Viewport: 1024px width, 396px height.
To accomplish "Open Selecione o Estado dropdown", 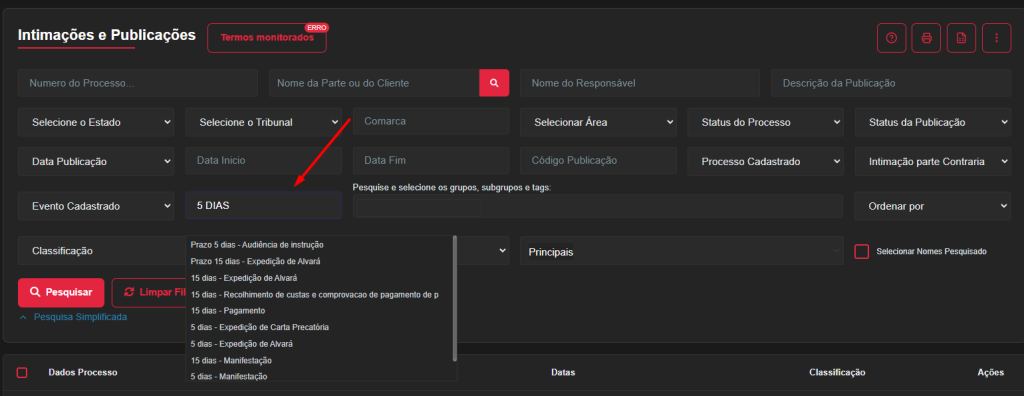I will pos(96,122).
